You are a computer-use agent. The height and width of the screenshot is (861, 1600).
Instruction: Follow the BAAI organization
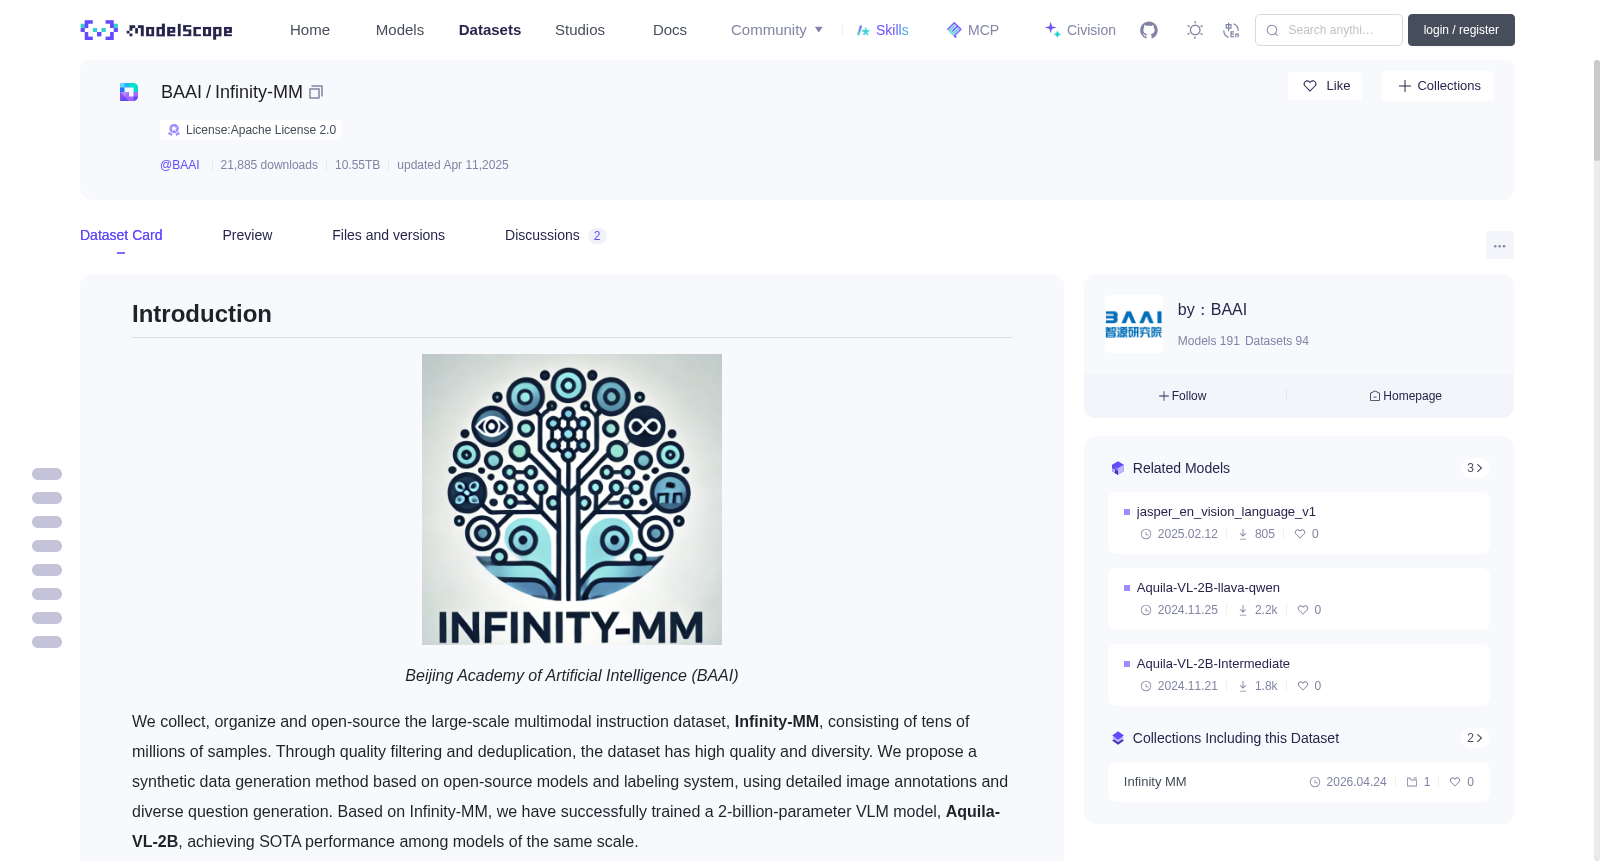[x=1183, y=396]
